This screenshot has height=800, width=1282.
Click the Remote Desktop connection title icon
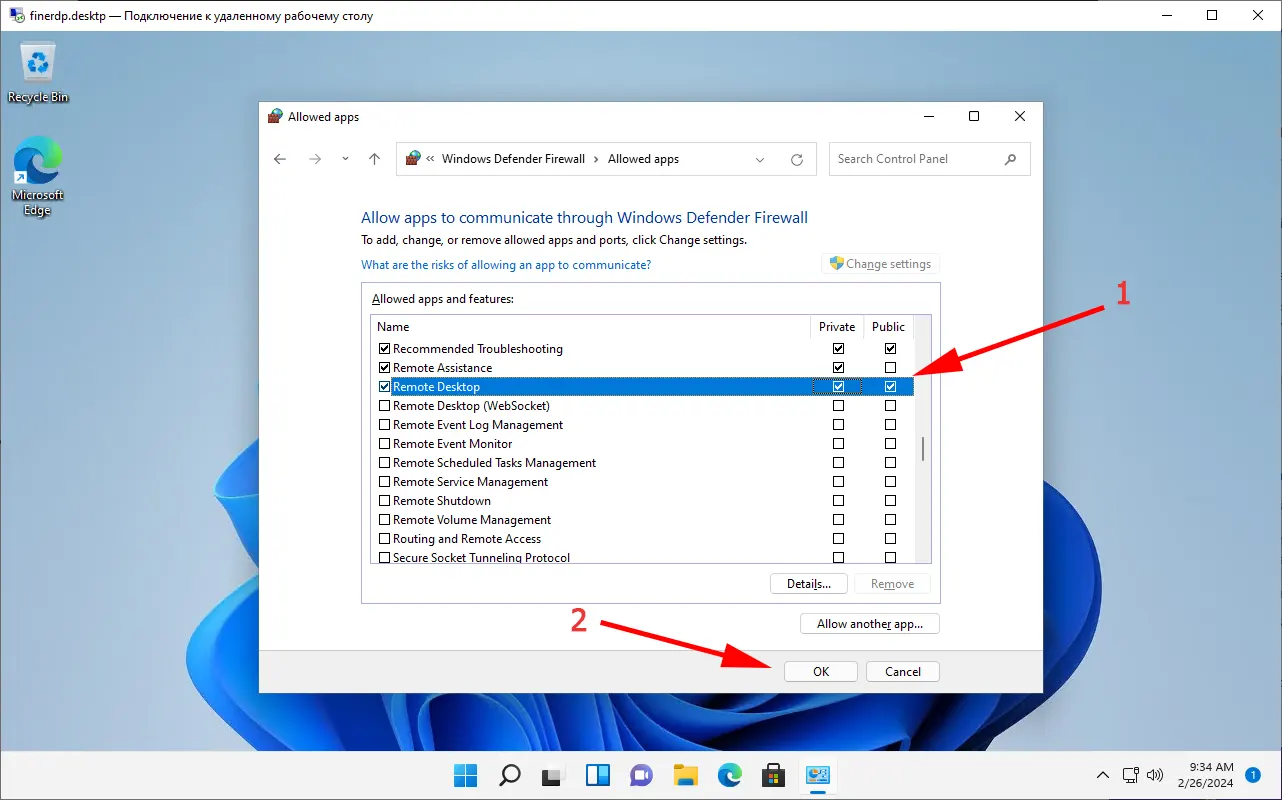17,16
